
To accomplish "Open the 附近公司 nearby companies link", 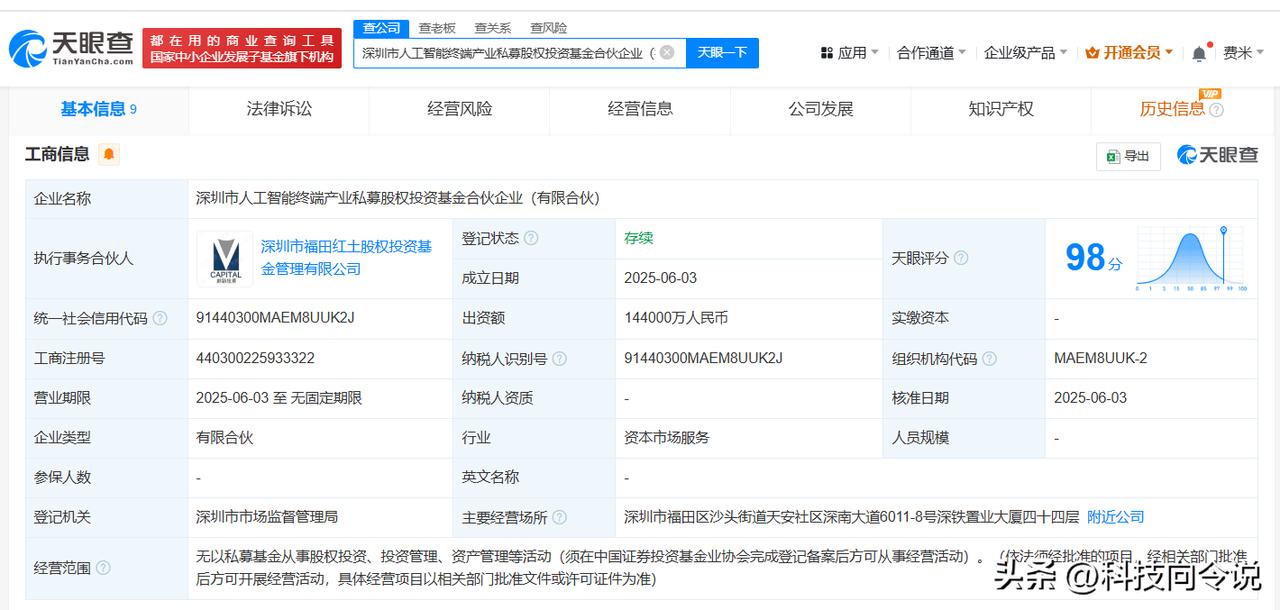I will click(x=1115, y=517).
